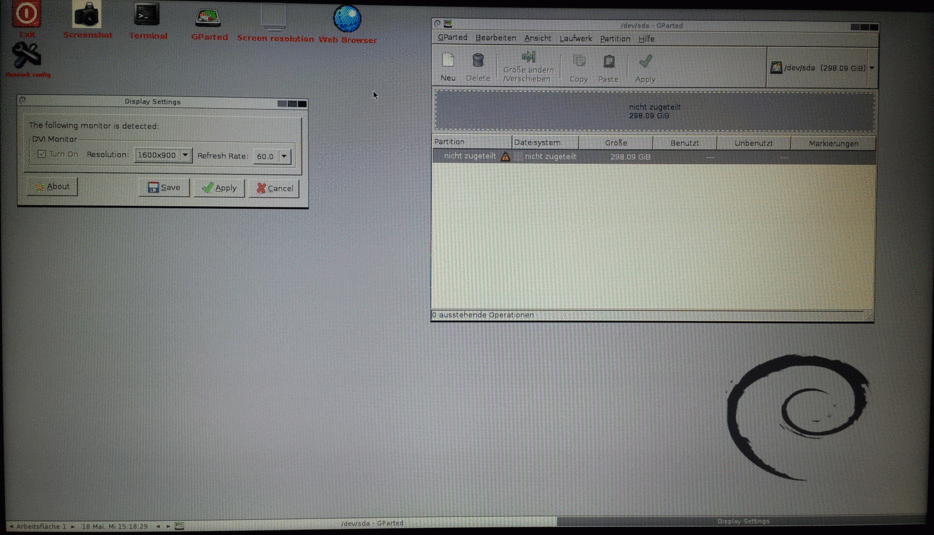The height and width of the screenshot is (535, 934).
Task: Launch the Terminal desktop icon
Action: [x=147, y=14]
